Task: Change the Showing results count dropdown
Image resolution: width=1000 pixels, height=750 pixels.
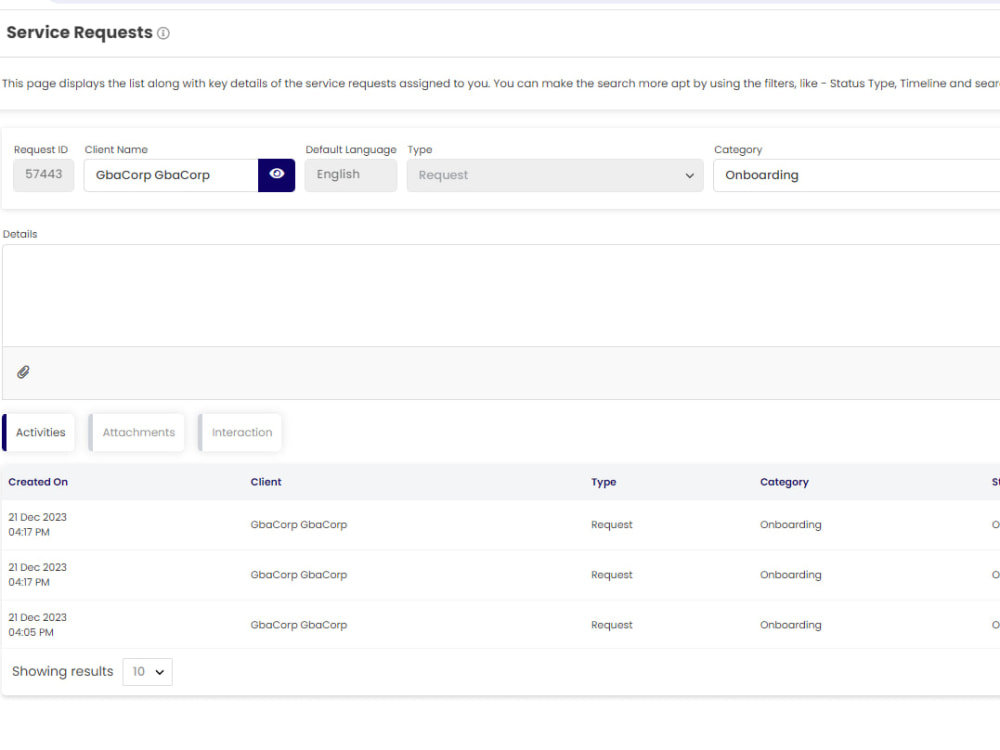Action: point(147,672)
